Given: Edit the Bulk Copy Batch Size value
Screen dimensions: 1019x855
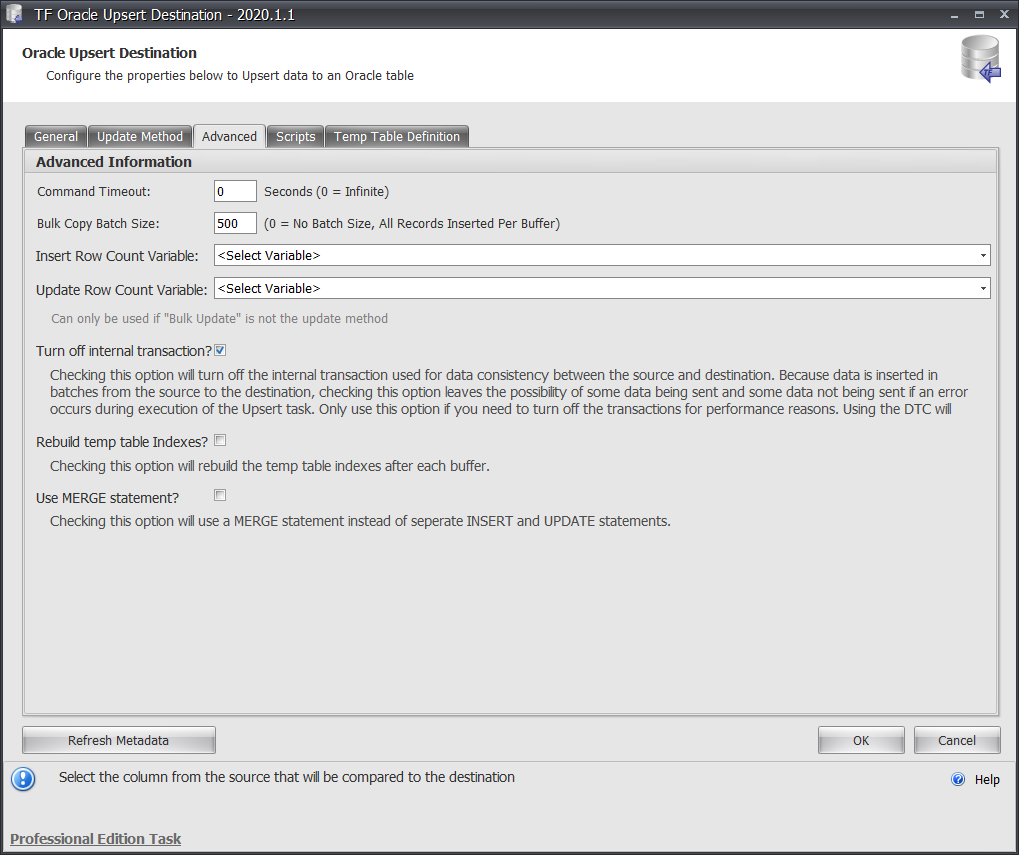Looking at the screenshot, I should point(234,223).
